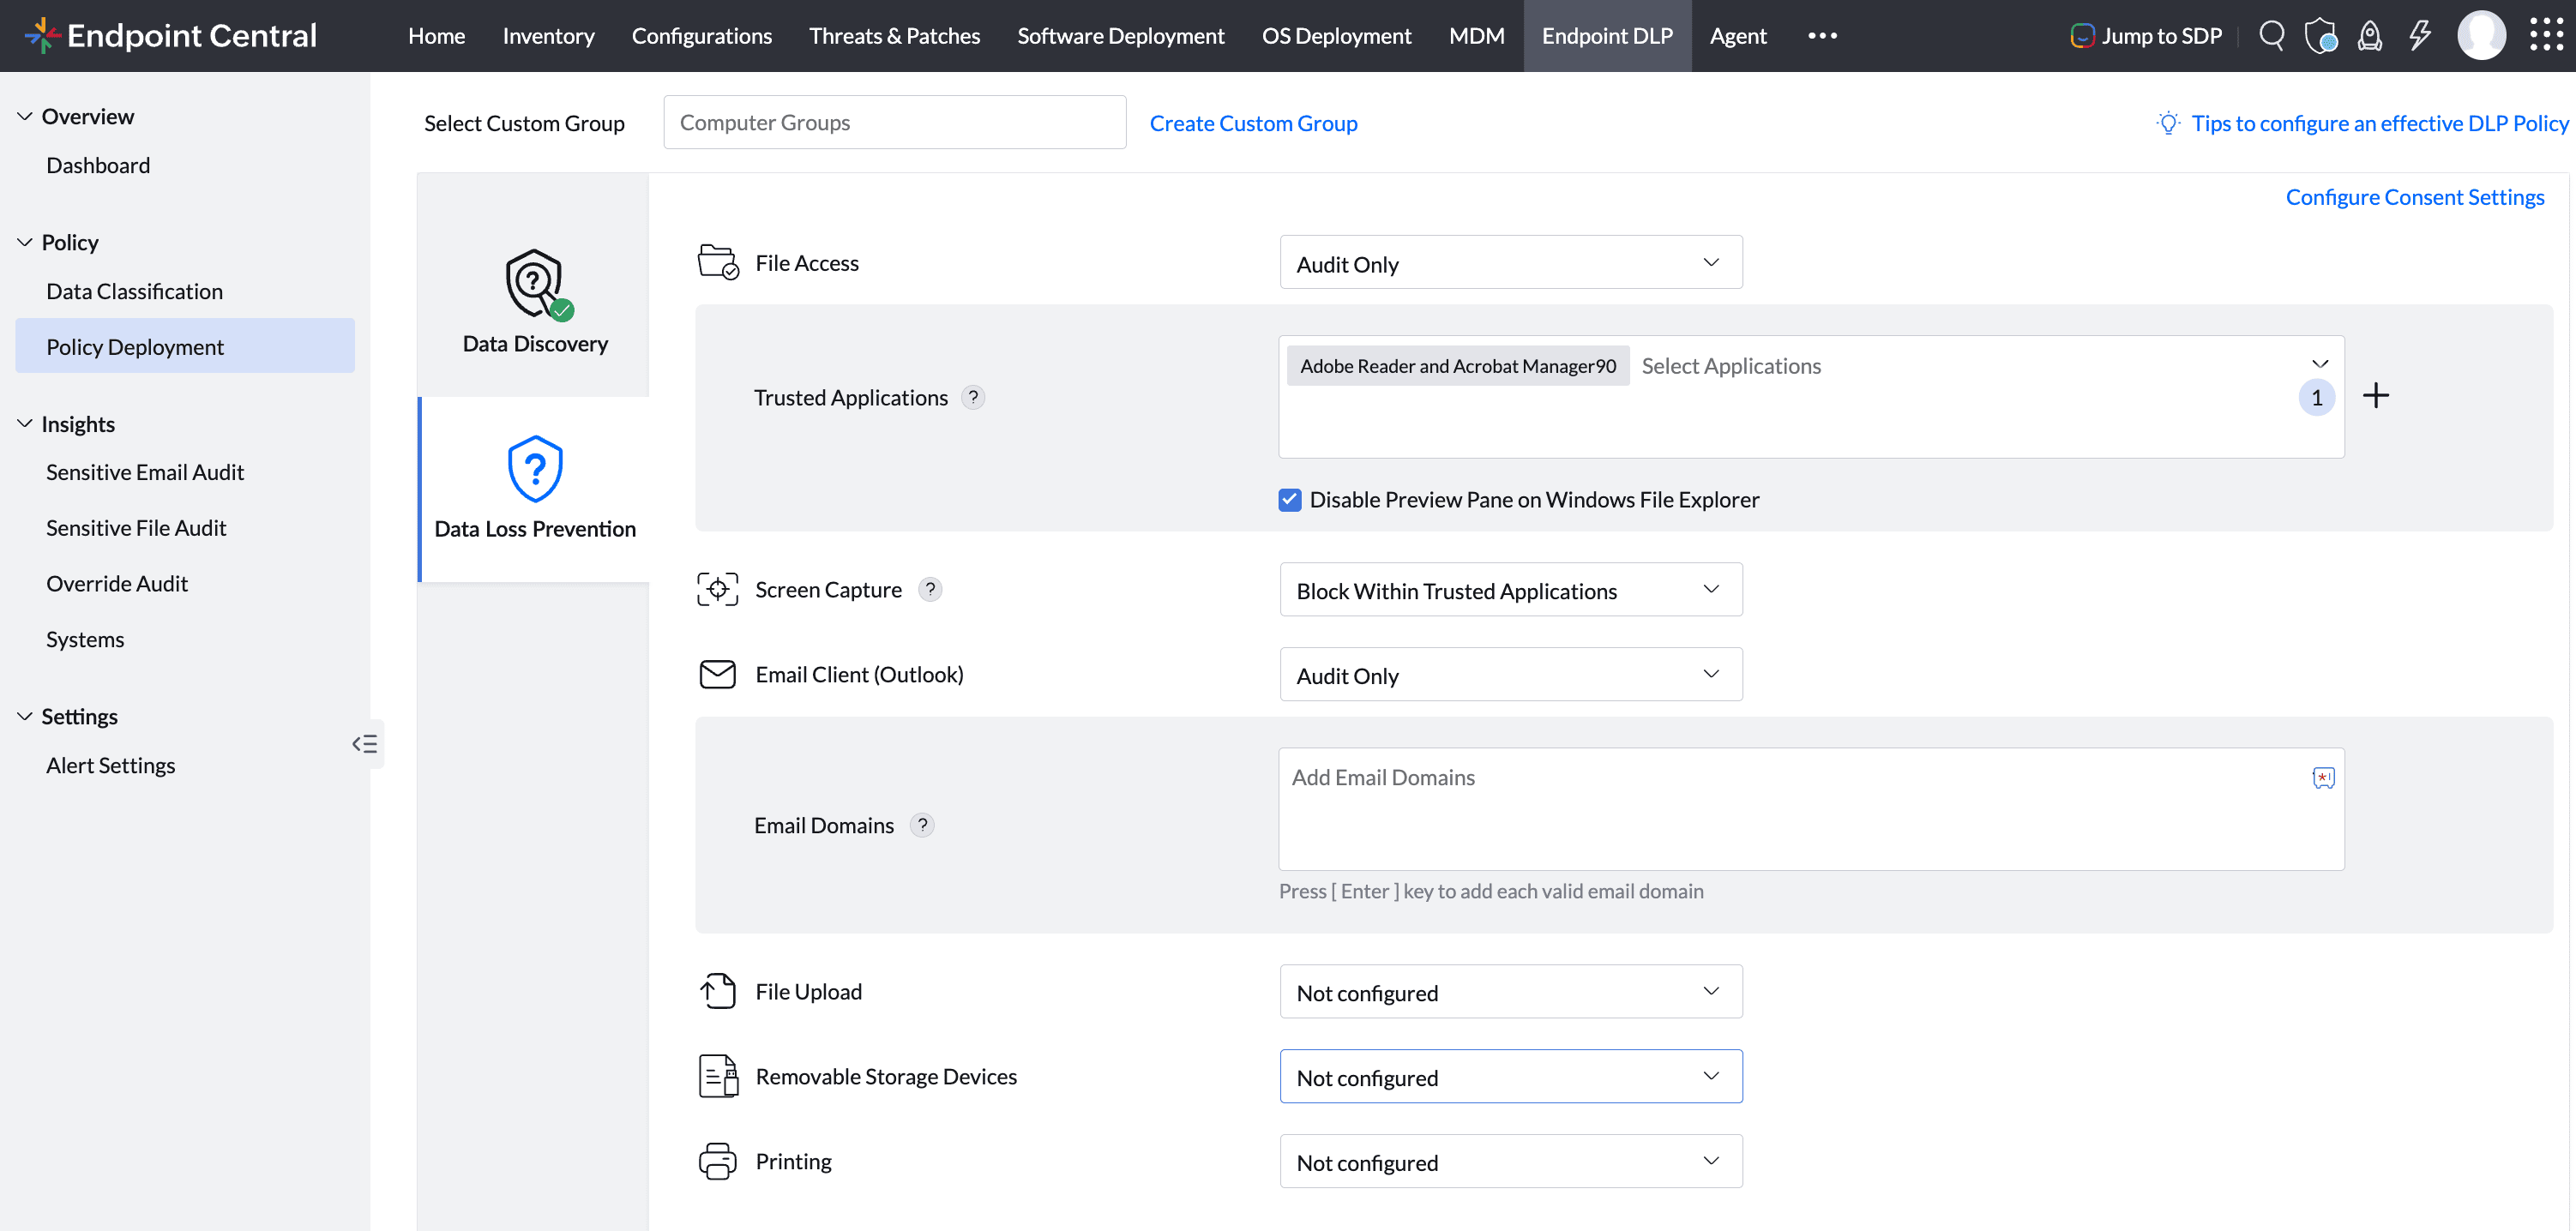This screenshot has width=2576, height=1231.
Task: Click the Add Email Domains text area
Action: coord(1811,808)
